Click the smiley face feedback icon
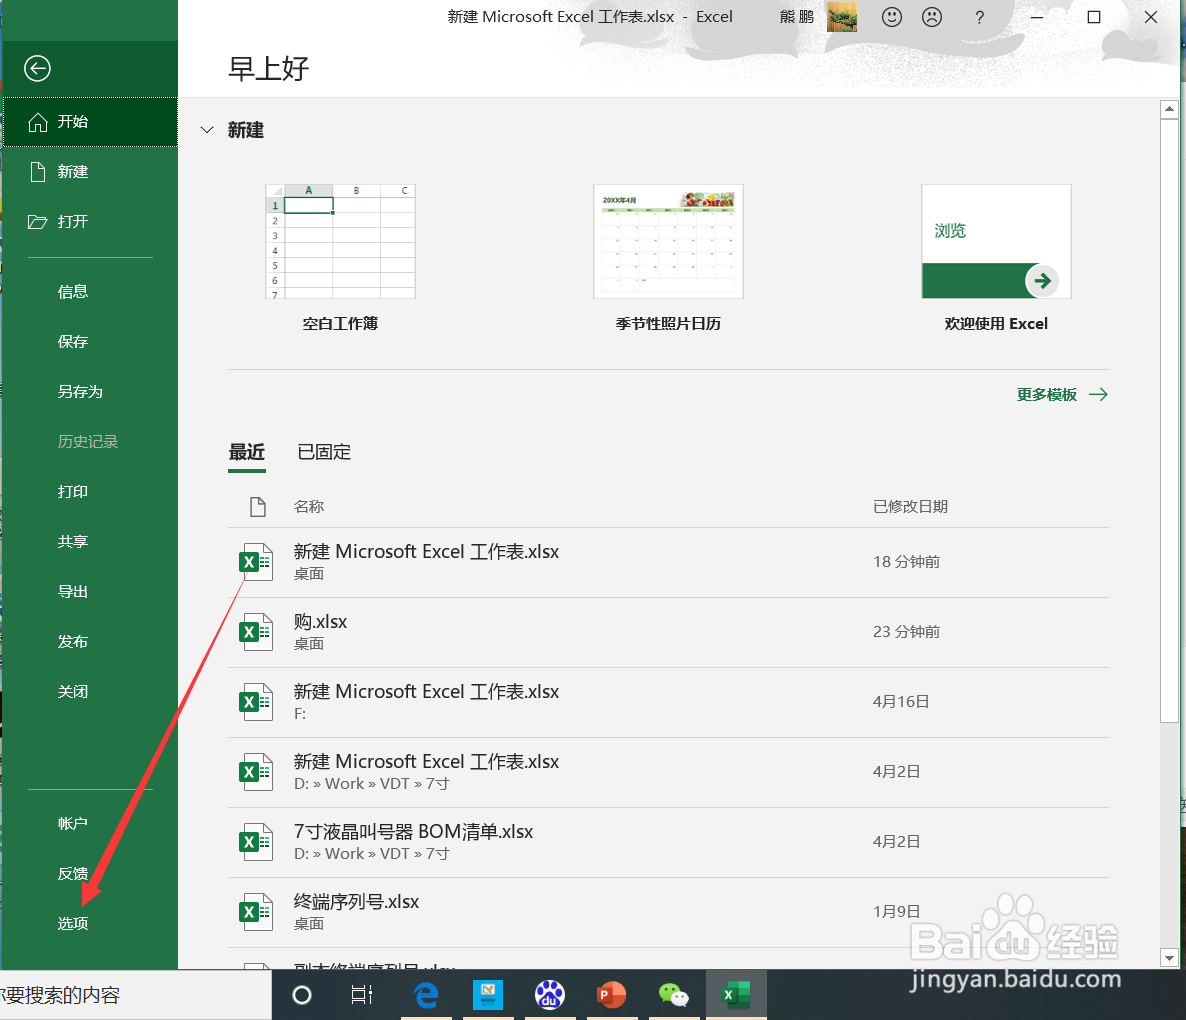Screen dimensions: 1186x1020 892,17
